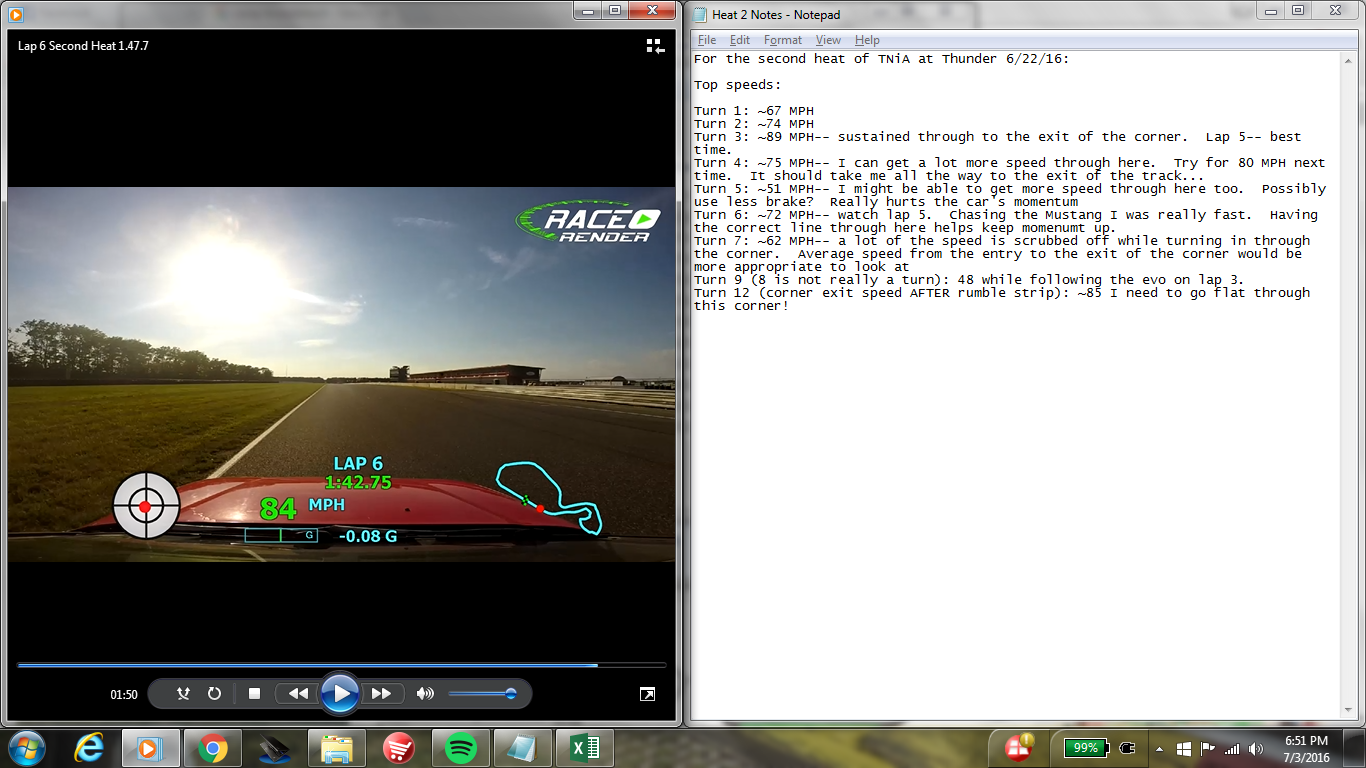Show hidden system tray icons
The height and width of the screenshot is (768, 1366).
click(x=1159, y=748)
